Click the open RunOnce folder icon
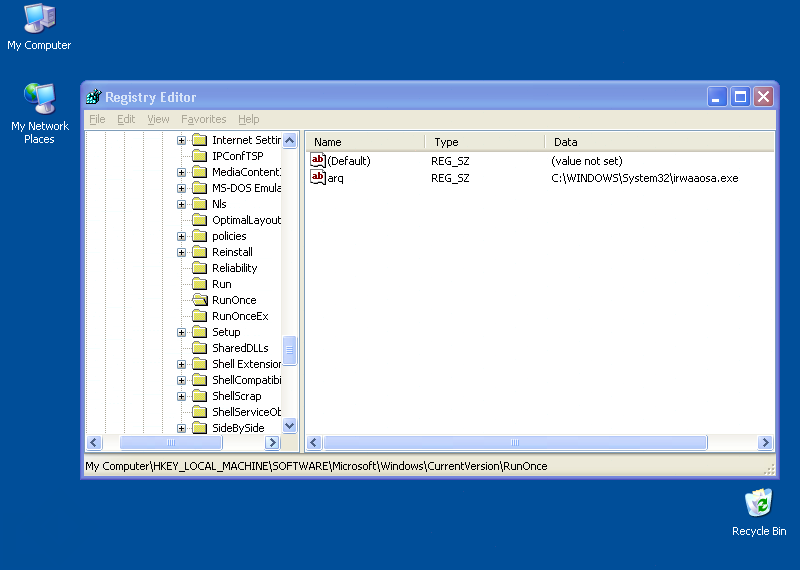 200,300
